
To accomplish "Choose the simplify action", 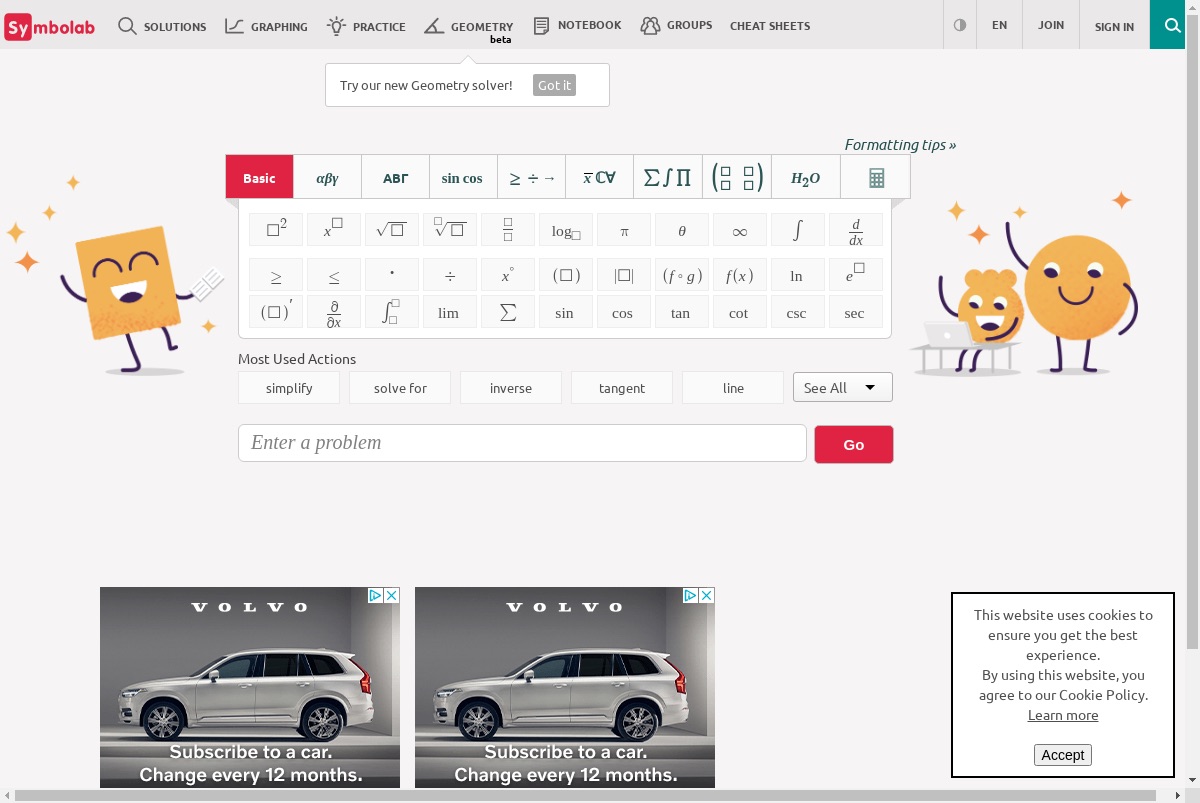I will pos(289,387).
